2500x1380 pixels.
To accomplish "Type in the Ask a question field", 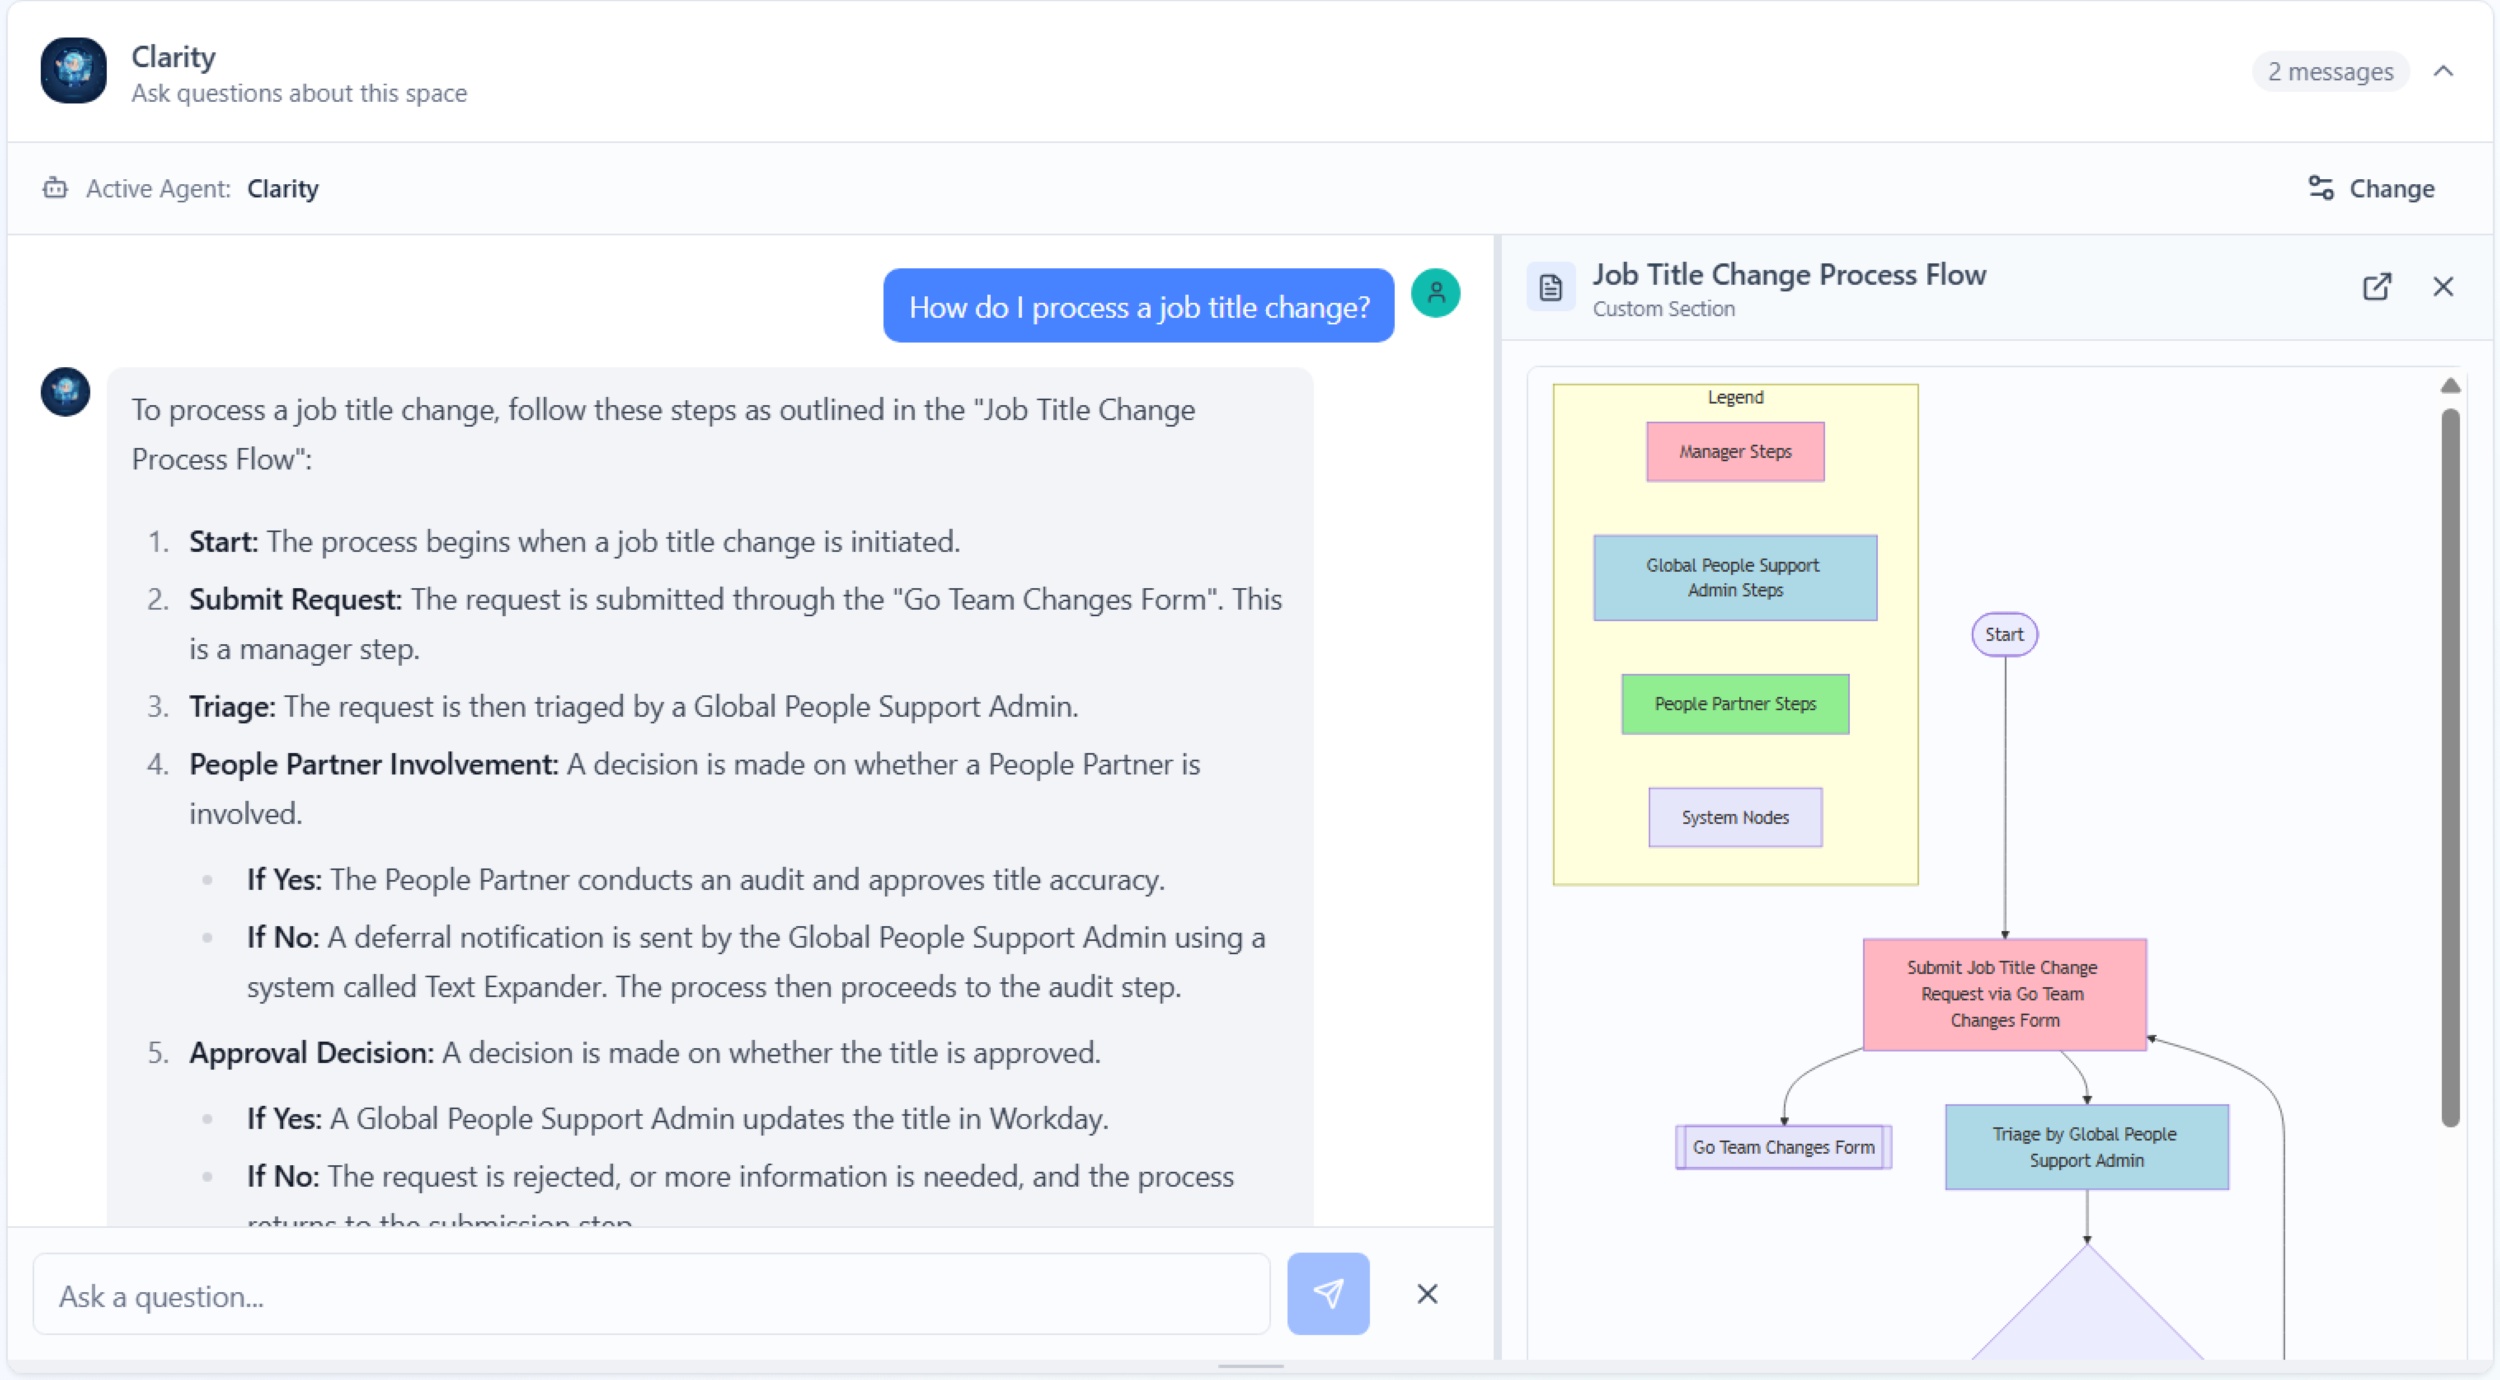I will click(650, 1296).
